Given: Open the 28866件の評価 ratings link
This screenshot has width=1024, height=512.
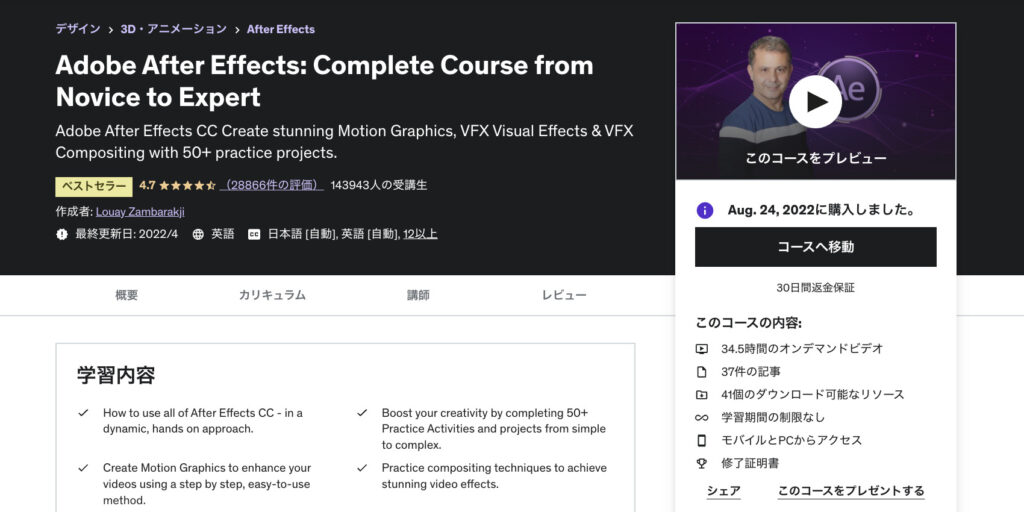Looking at the screenshot, I should click(x=272, y=185).
